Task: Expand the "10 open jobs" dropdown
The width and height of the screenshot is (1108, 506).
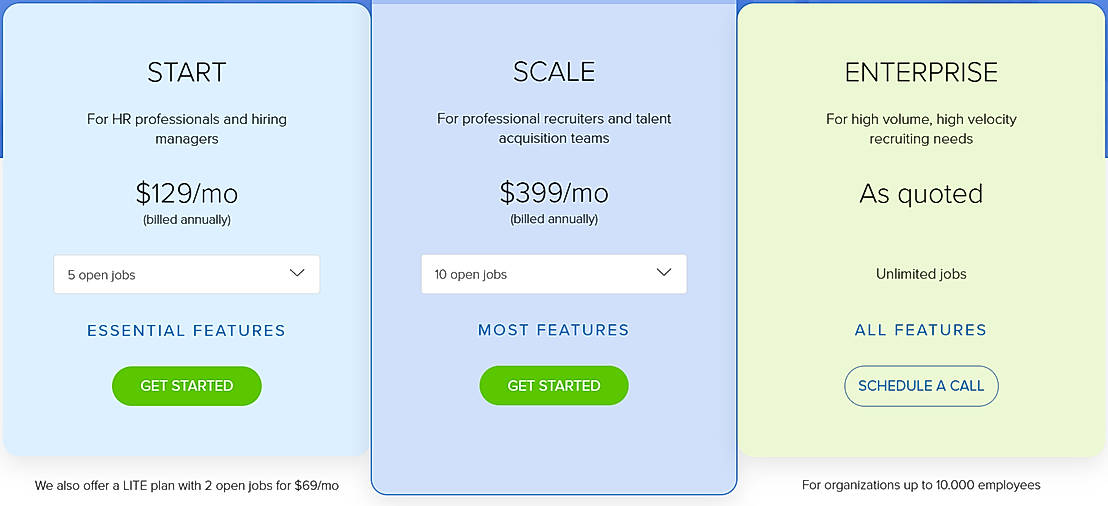Action: tap(553, 274)
